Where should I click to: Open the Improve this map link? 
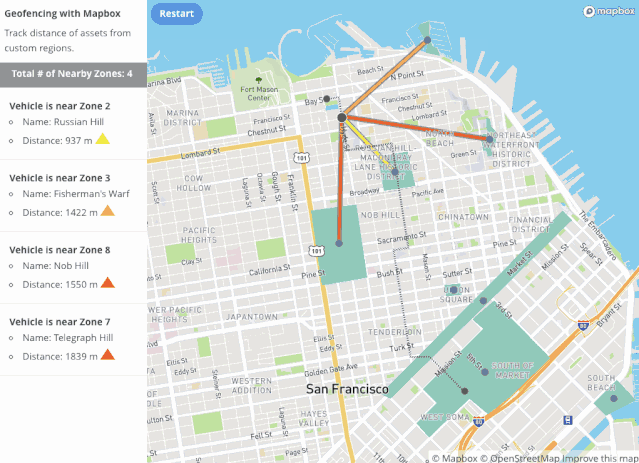pos(599,459)
